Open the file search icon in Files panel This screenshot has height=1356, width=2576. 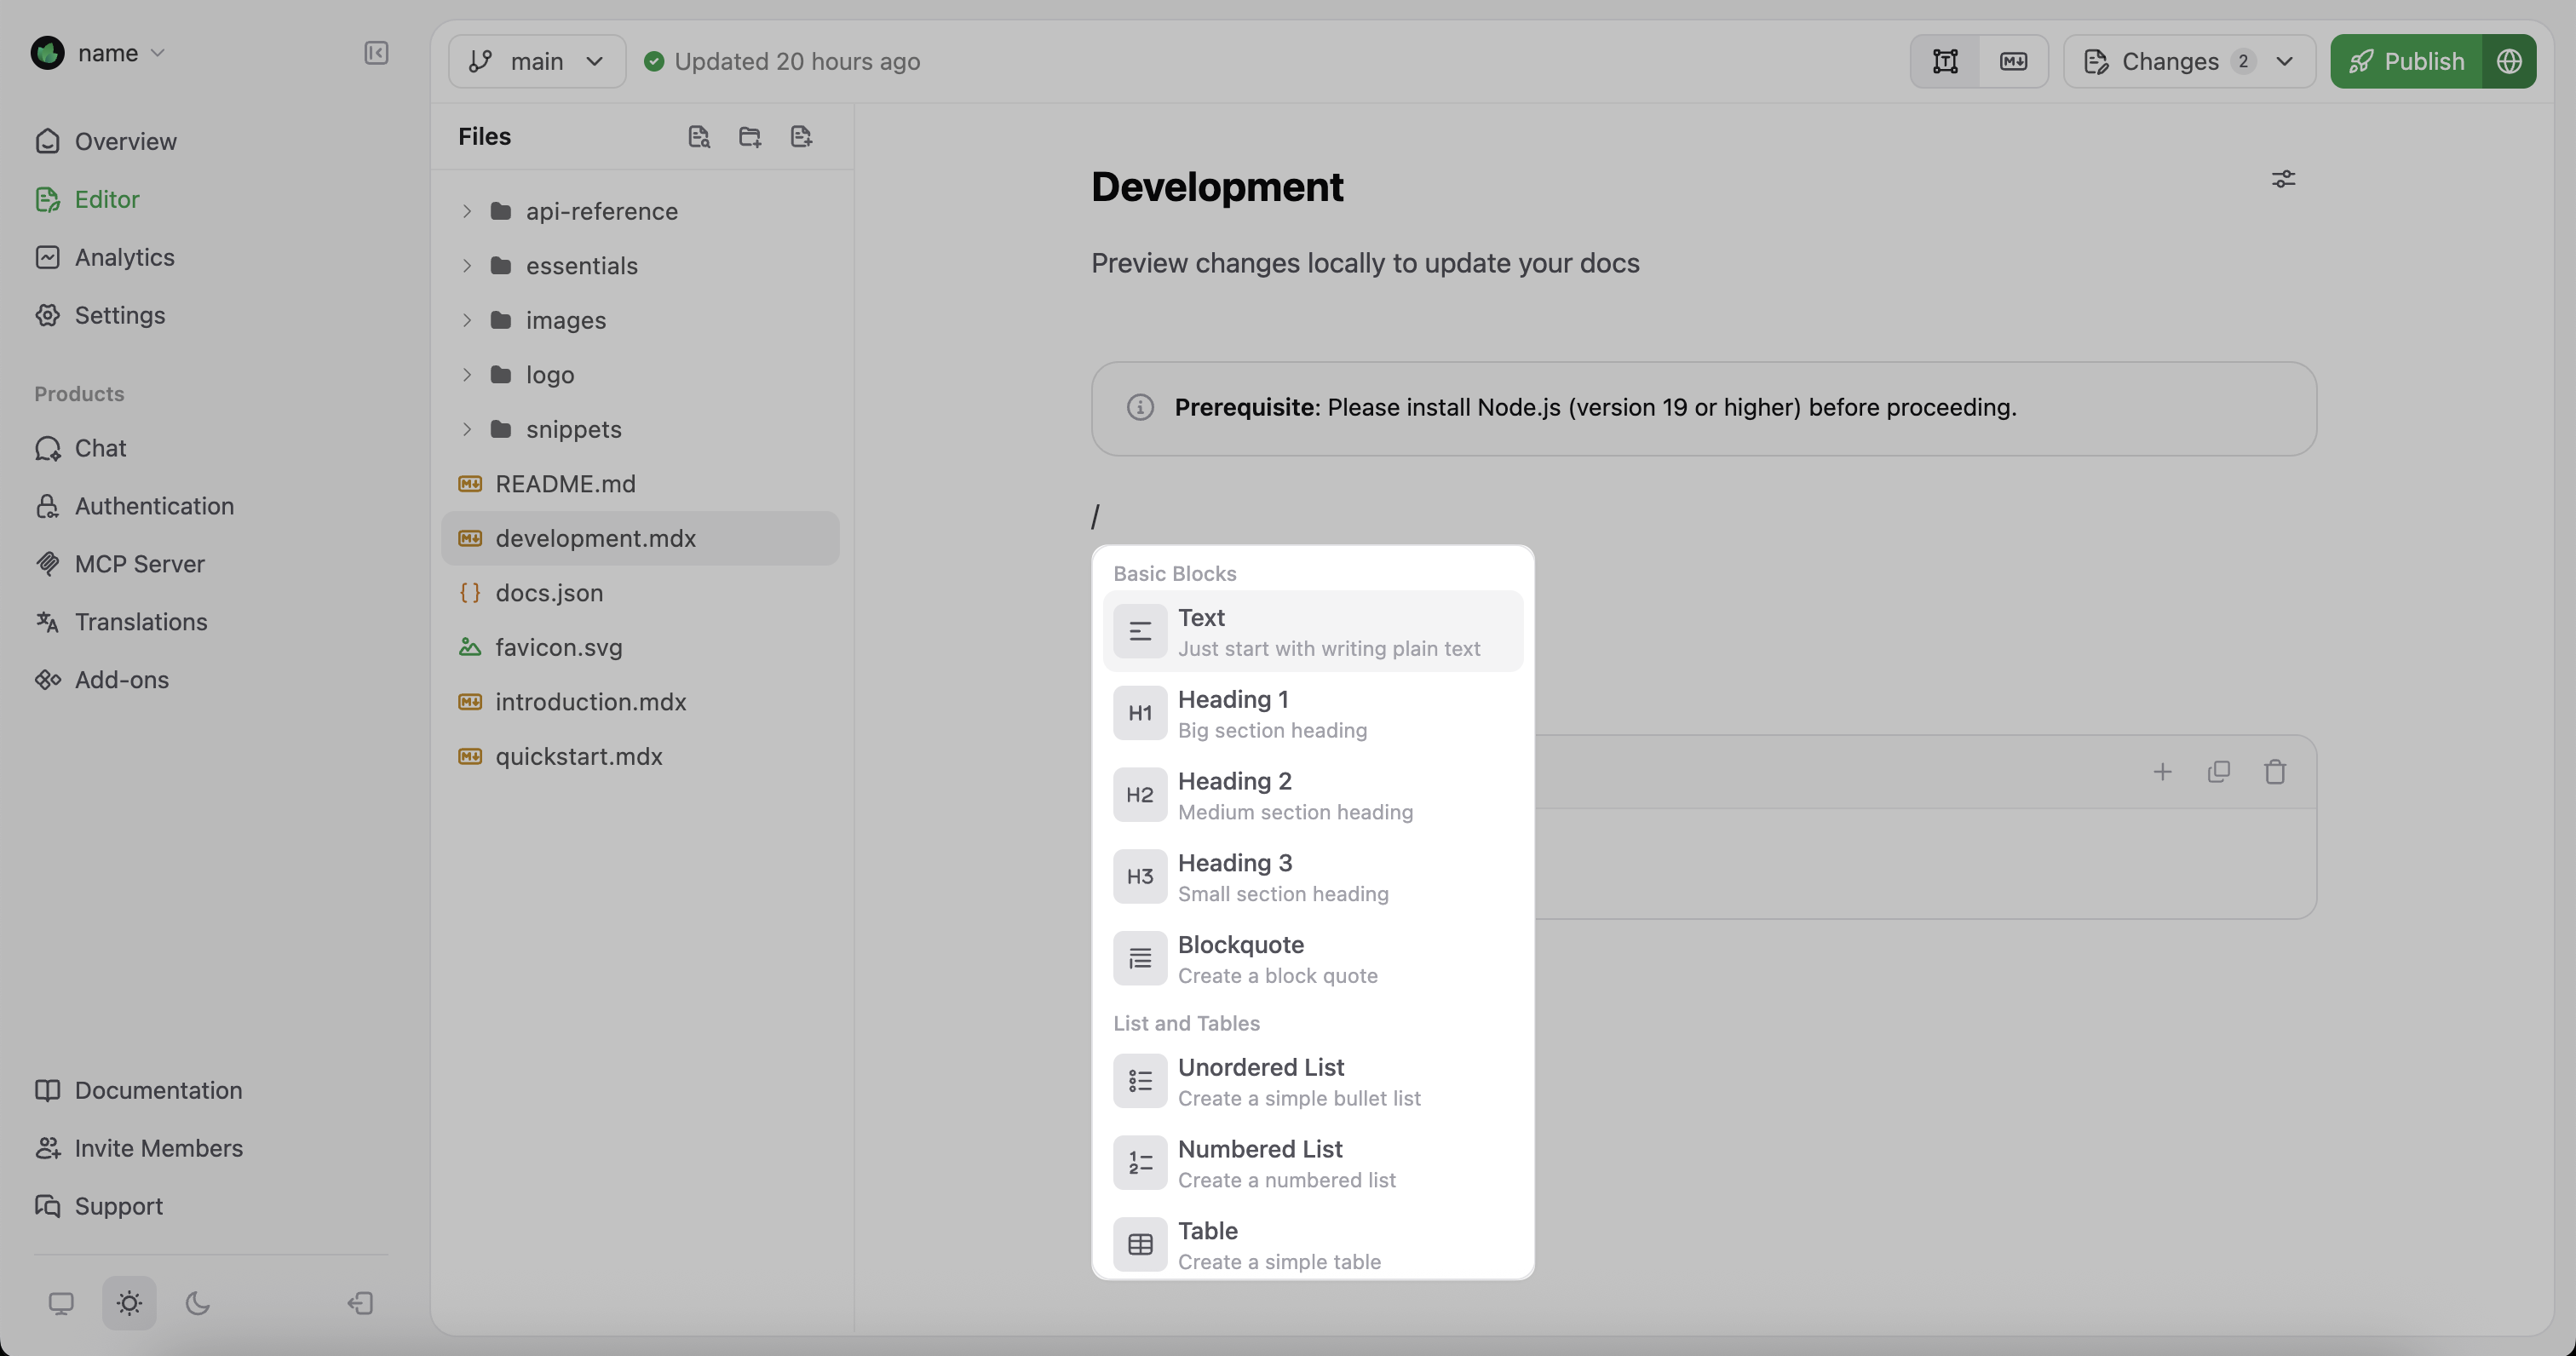tap(699, 136)
